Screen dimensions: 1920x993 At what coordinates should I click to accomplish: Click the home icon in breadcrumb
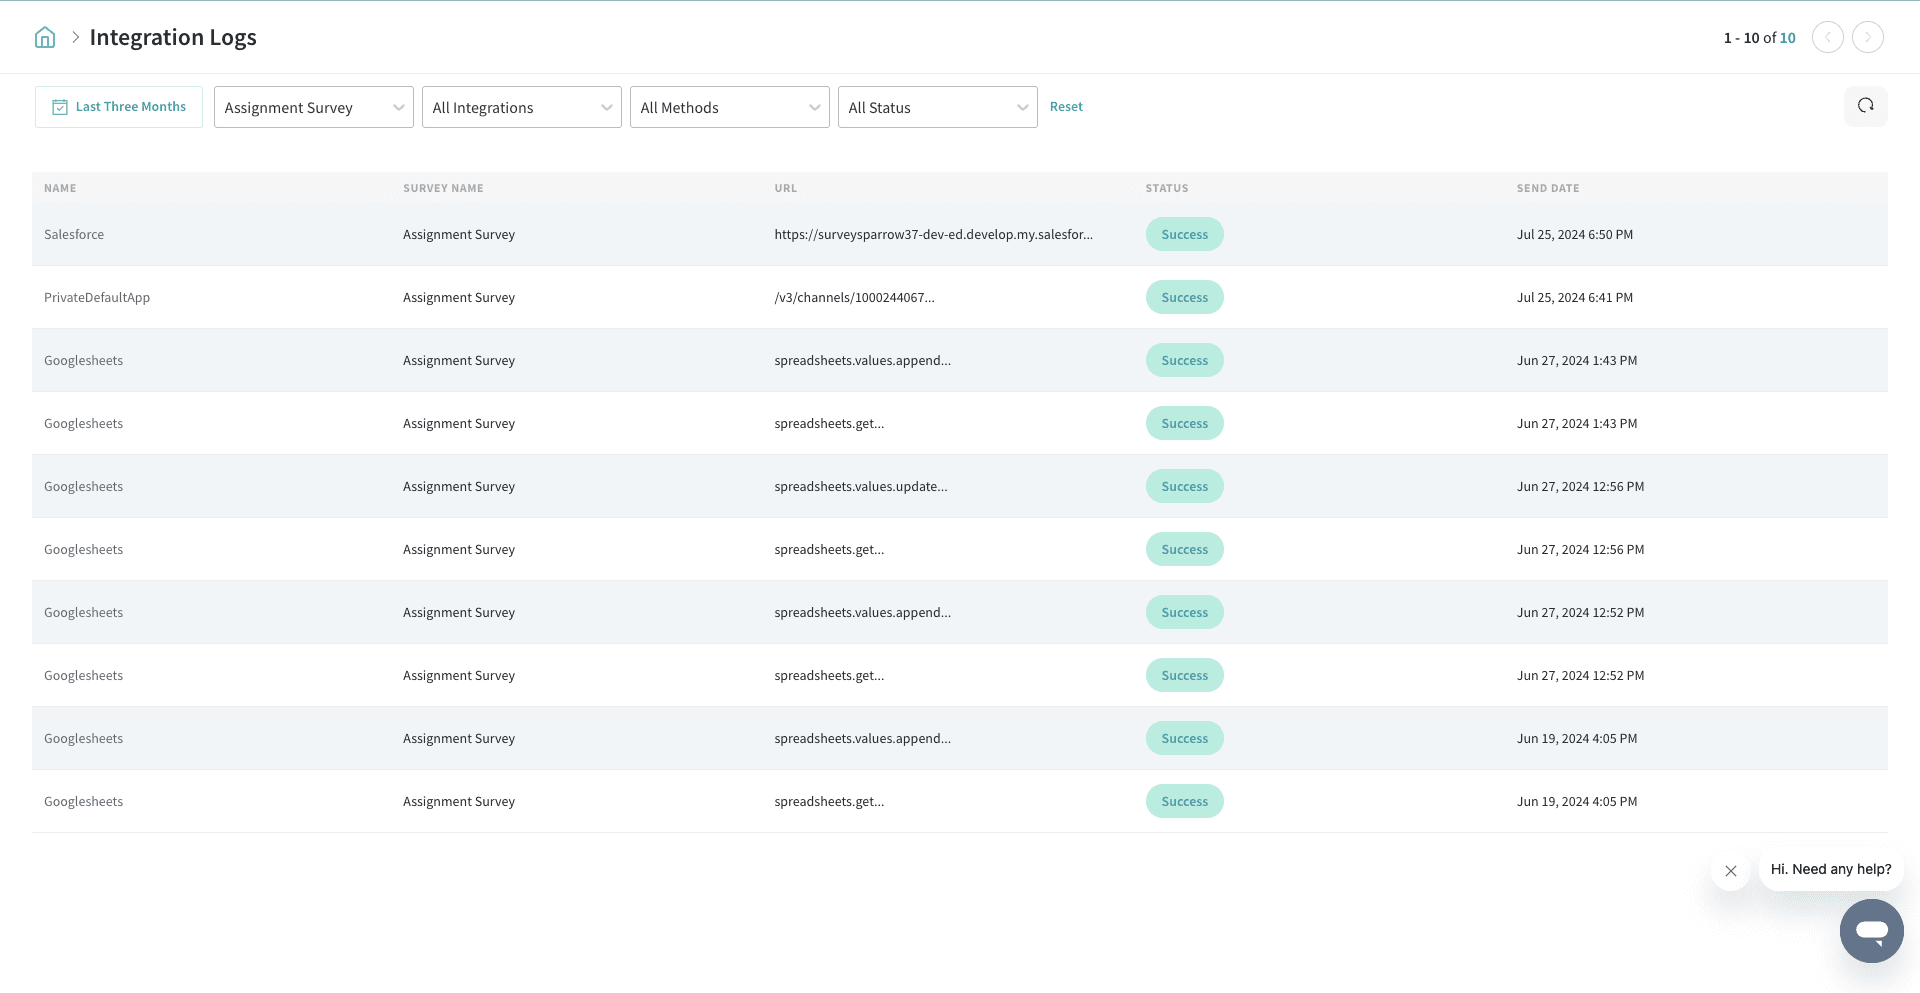point(45,38)
